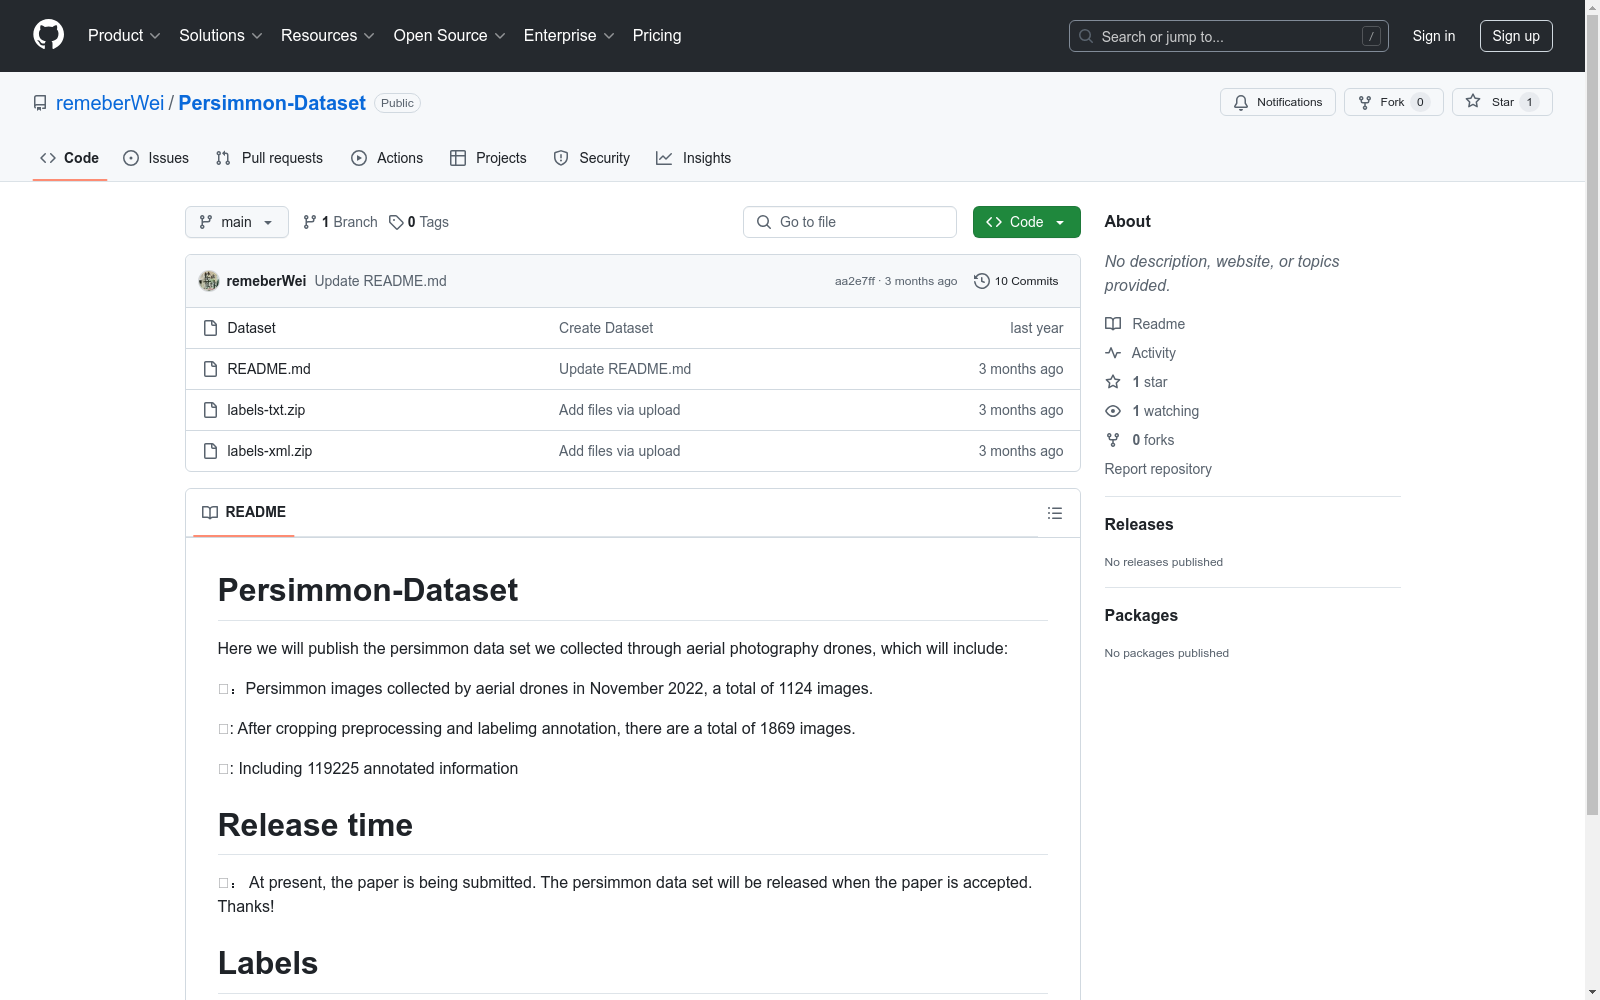Click the GitHub logo icon
Viewport: 1600px width, 1000px height.
coord(48,35)
